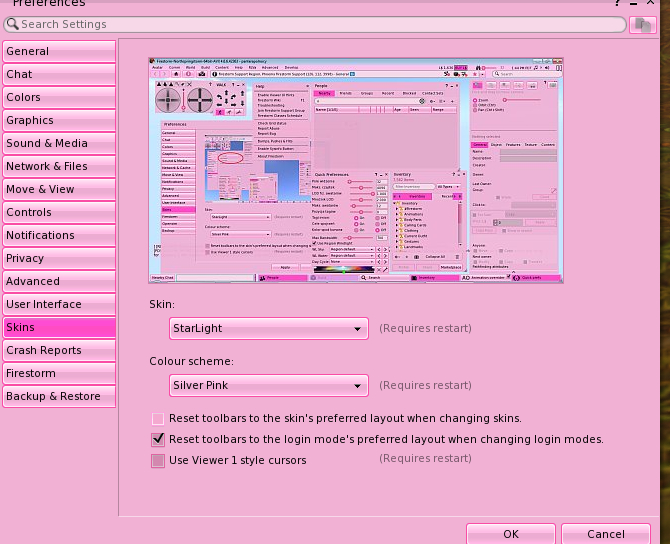Select the Crash Reports tab
This screenshot has height=544, width=670.
[58, 350]
